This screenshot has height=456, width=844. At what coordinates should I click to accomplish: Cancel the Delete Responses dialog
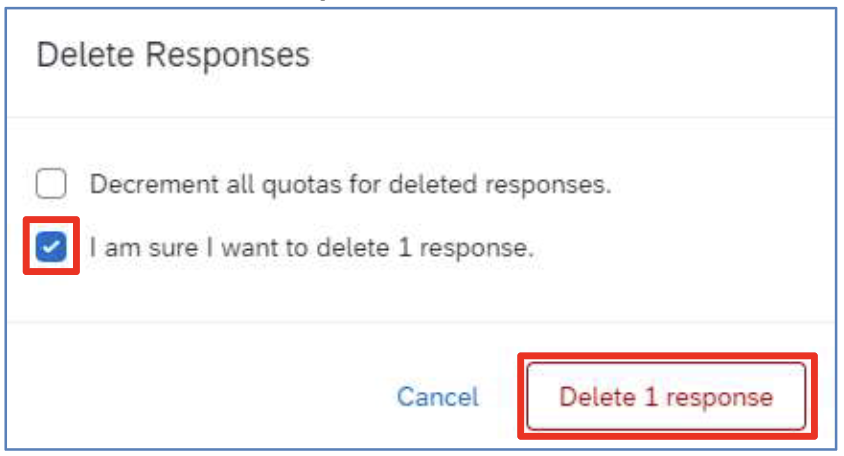point(438,397)
